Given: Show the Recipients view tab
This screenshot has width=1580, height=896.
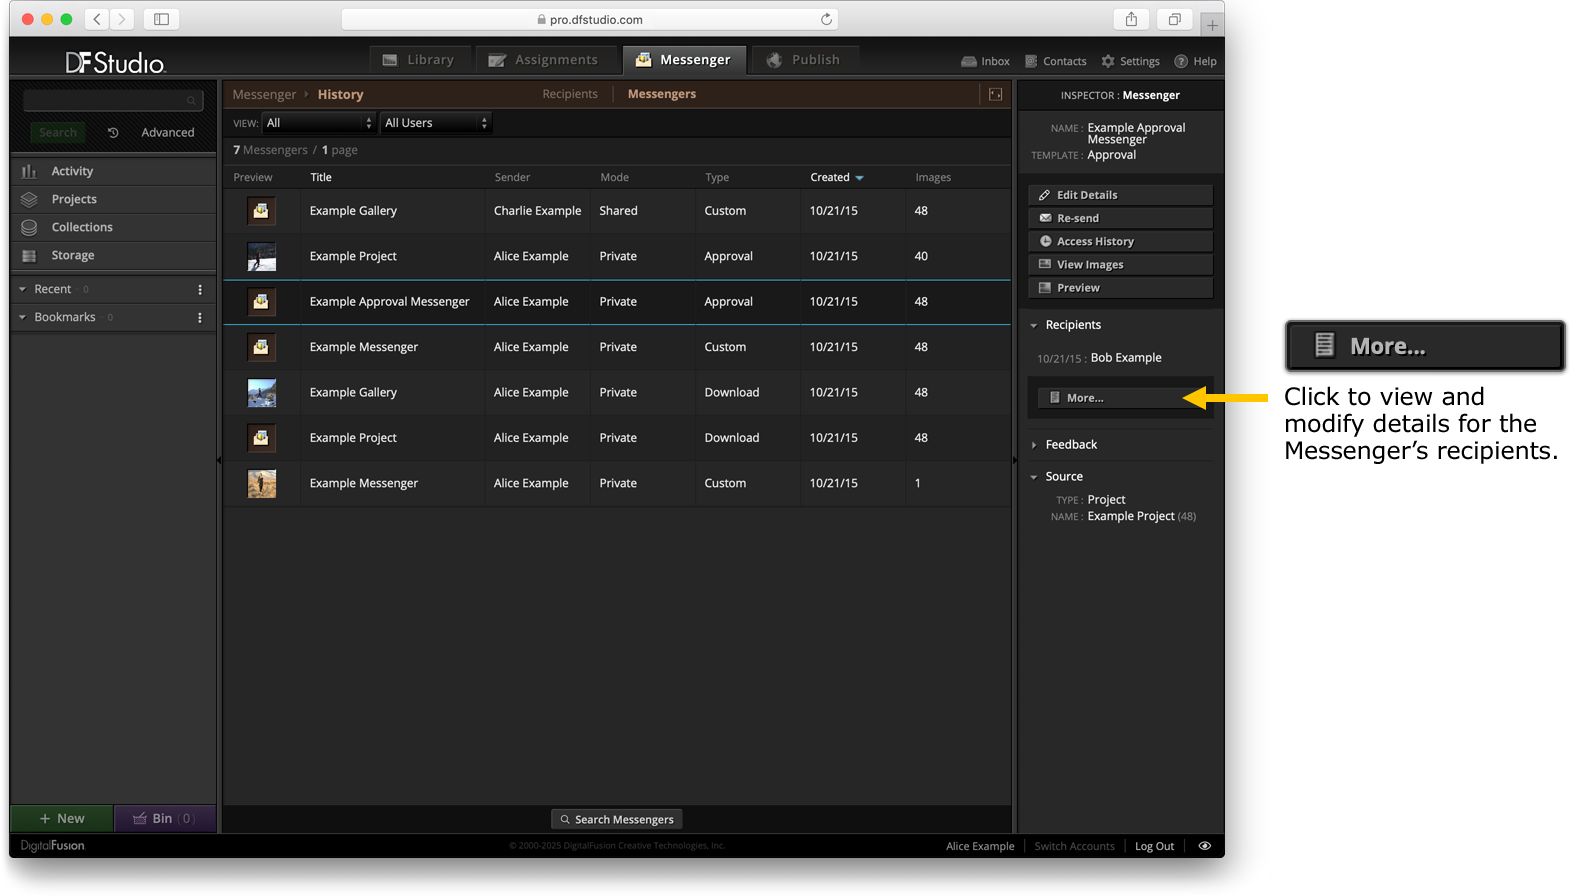Looking at the screenshot, I should click(570, 94).
